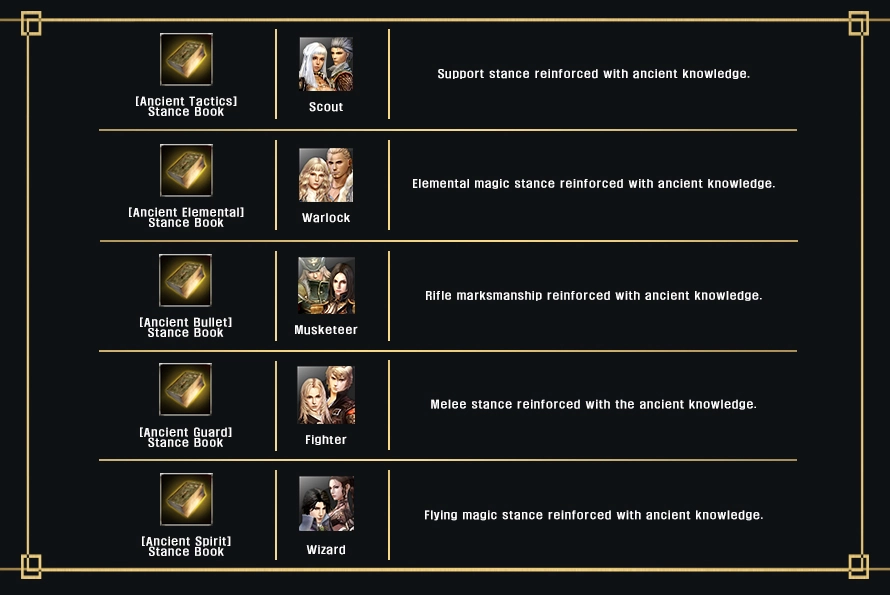Click the Support stance description text

coord(594,74)
